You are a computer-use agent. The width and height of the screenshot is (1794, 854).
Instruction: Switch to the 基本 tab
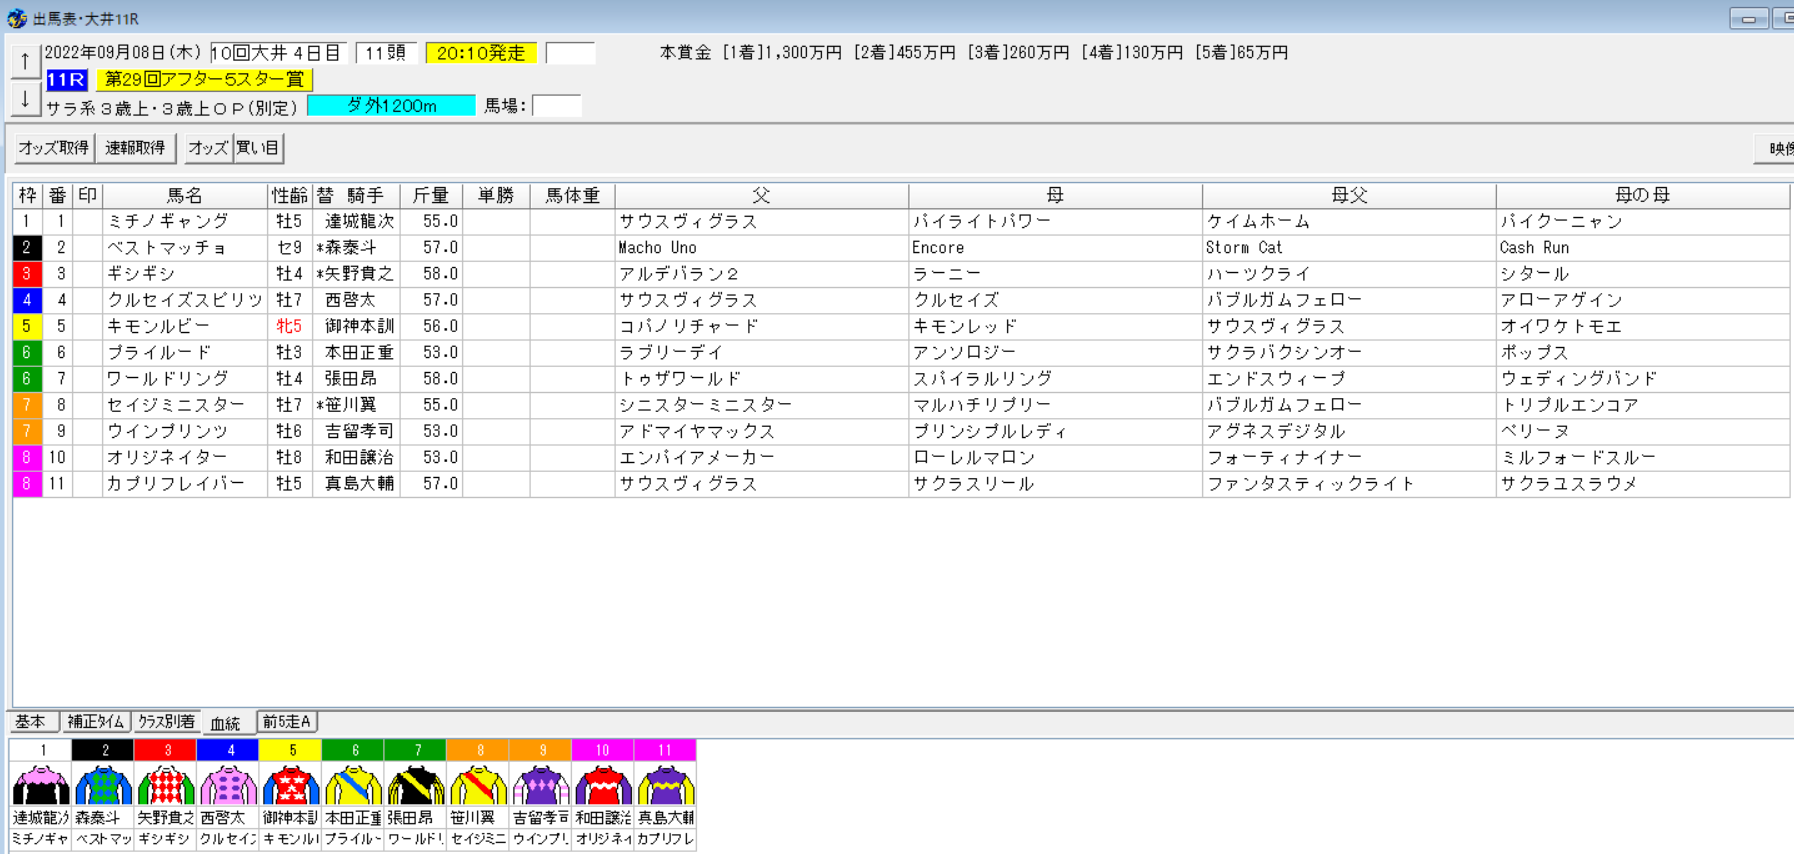point(31,722)
